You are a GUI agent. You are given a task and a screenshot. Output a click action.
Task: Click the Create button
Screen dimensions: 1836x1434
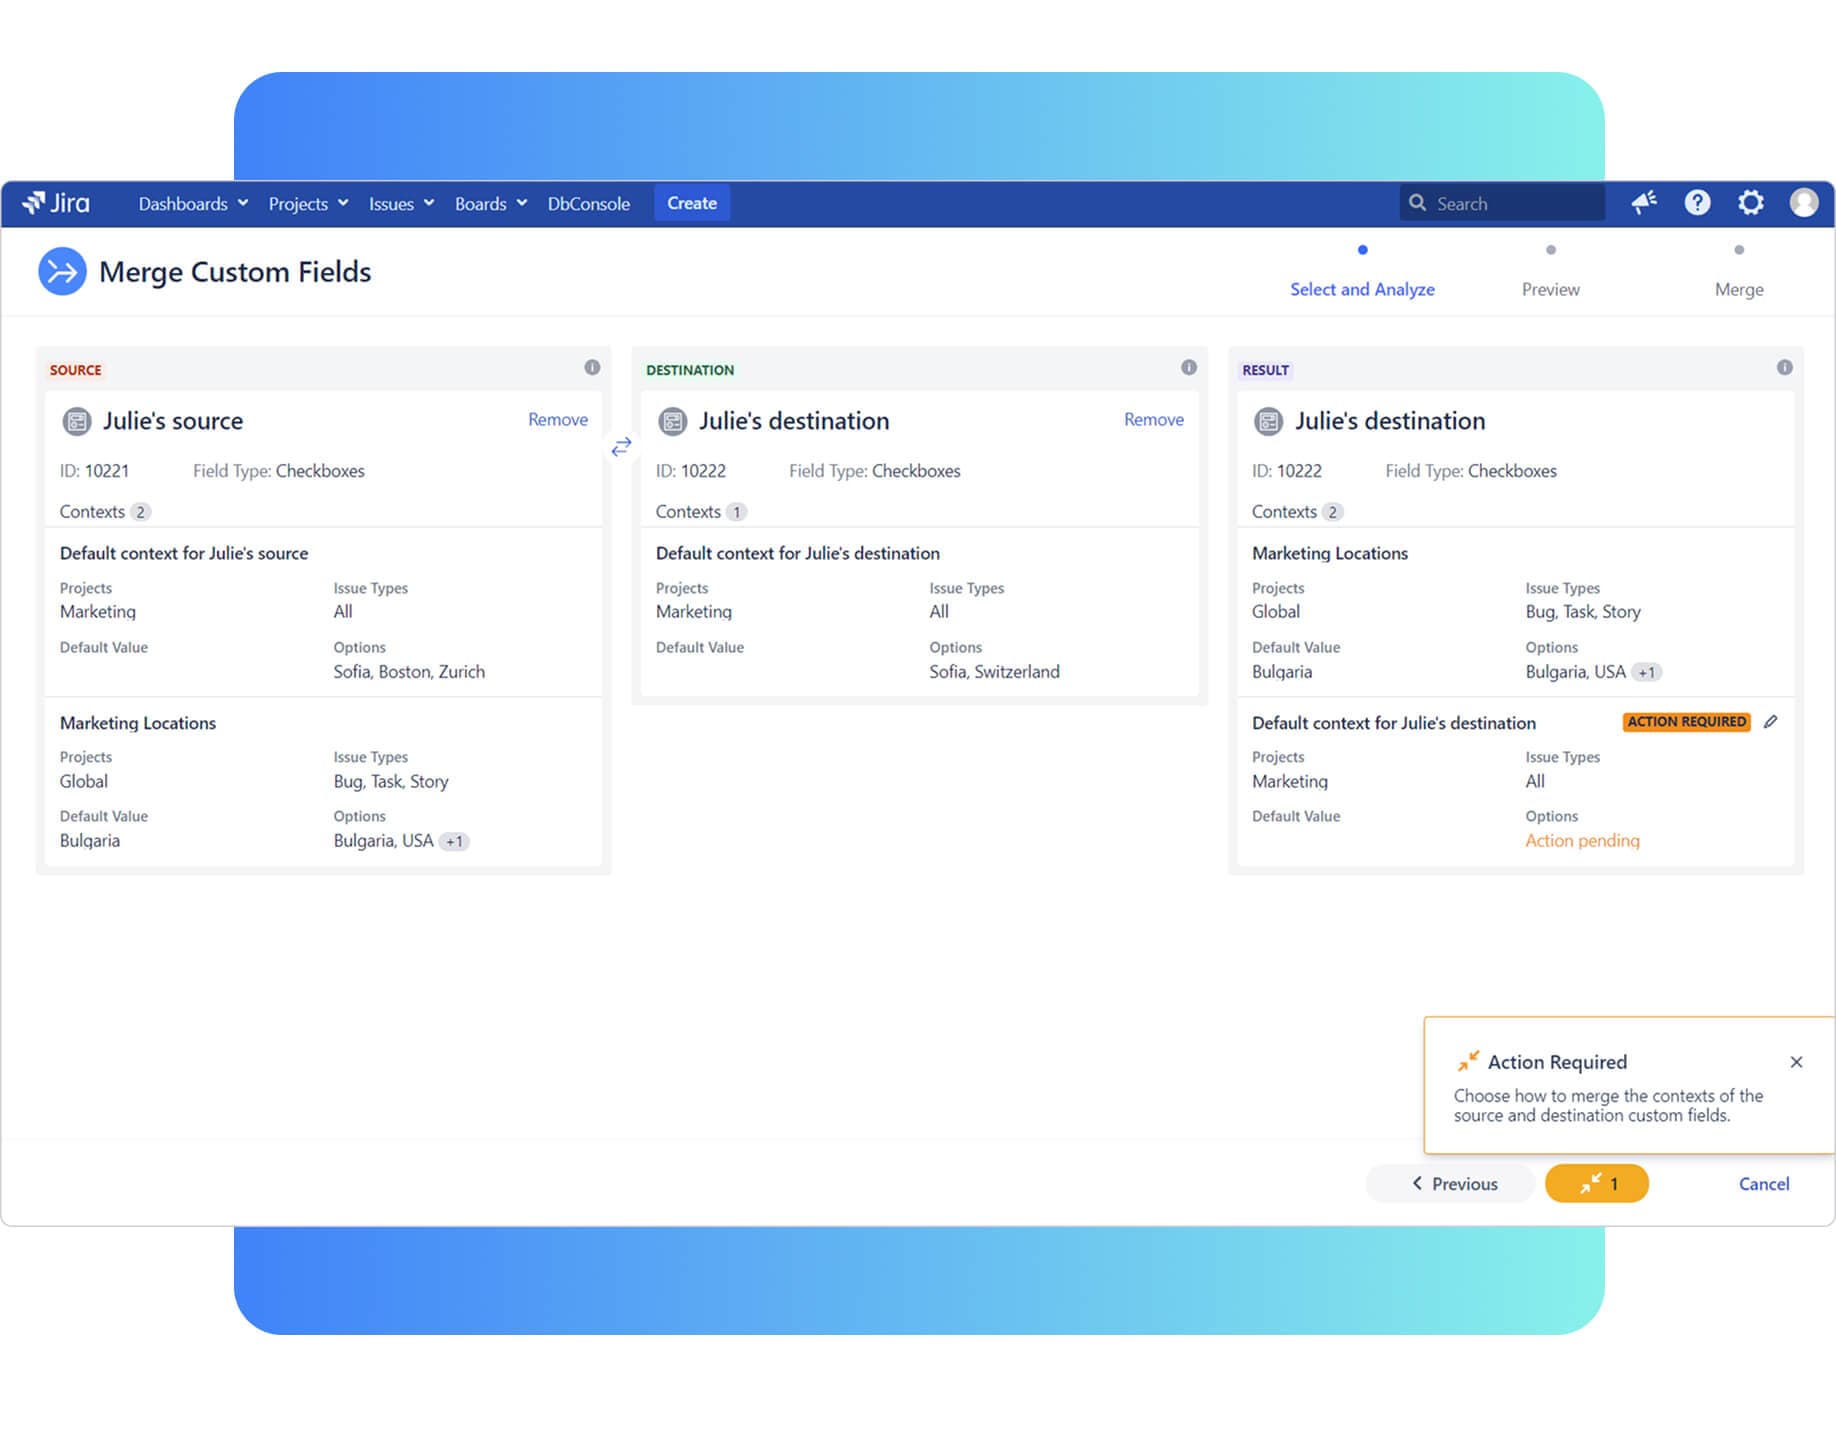click(x=691, y=202)
